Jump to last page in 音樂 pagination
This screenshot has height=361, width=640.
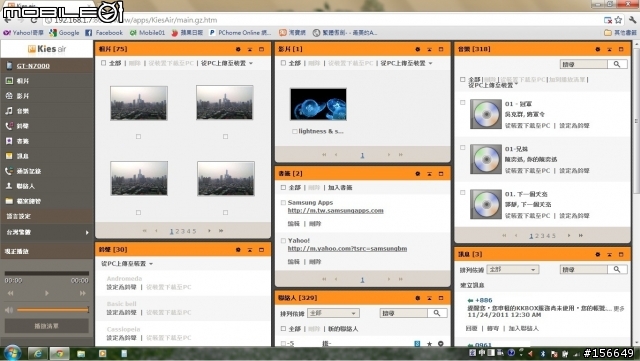pyautogui.click(x=581, y=236)
